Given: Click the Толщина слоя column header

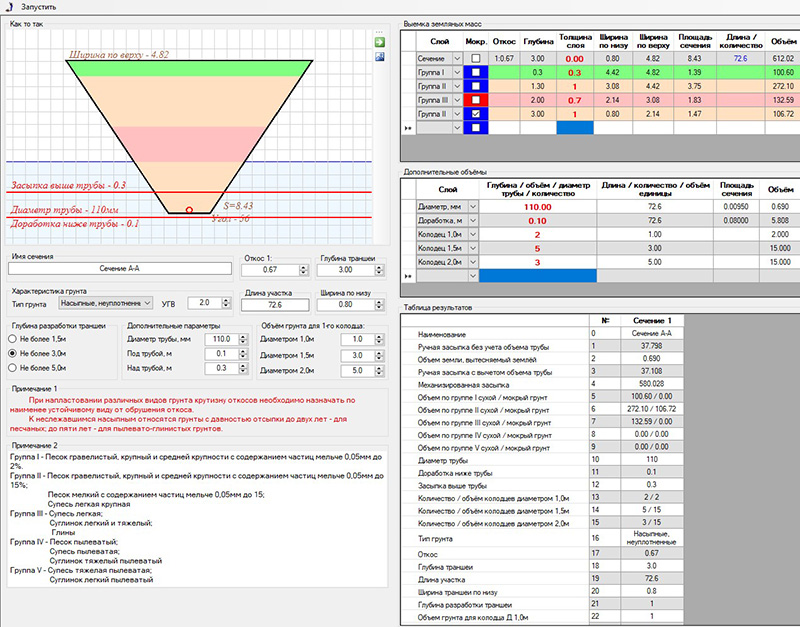Looking at the screenshot, I should [575, 41].
